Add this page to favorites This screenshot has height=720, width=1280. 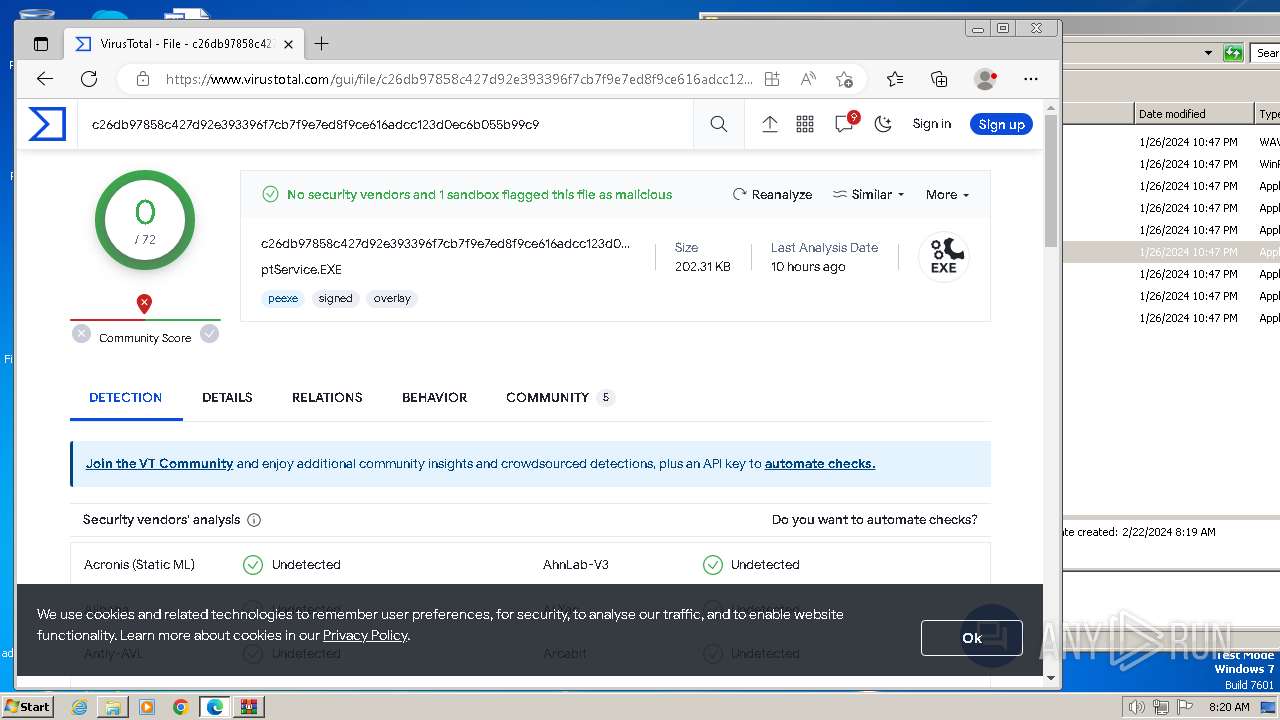click(844, 79)
